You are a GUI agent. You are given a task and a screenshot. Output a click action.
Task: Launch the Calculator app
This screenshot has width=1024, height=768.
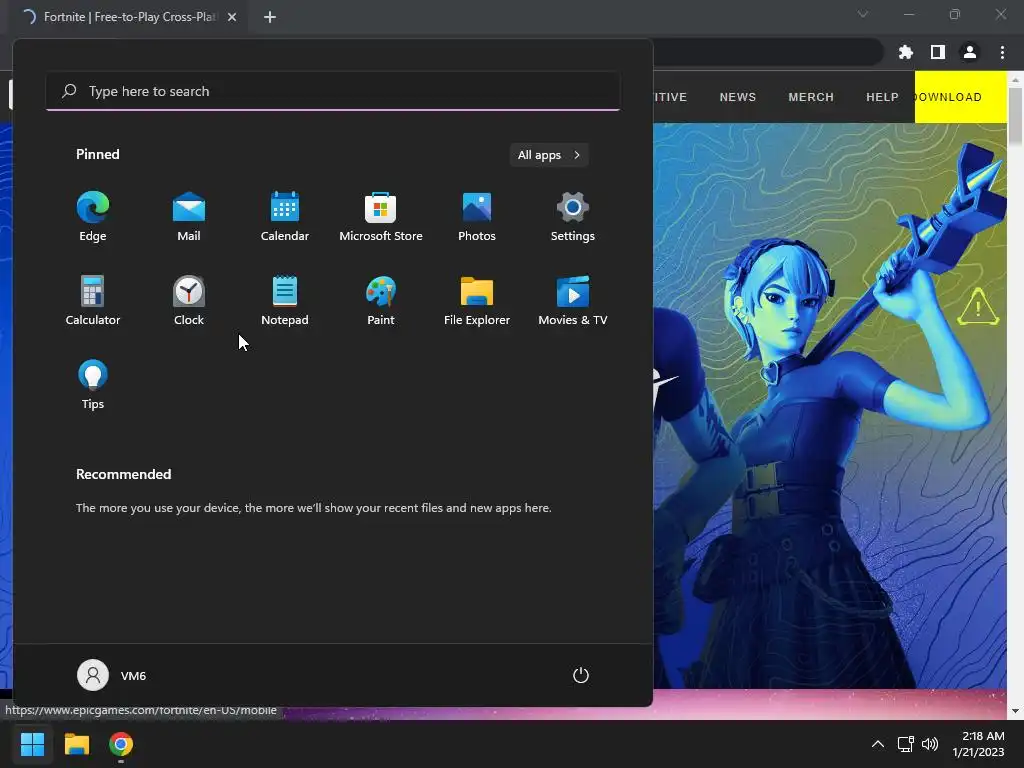(x=93, y=300)
